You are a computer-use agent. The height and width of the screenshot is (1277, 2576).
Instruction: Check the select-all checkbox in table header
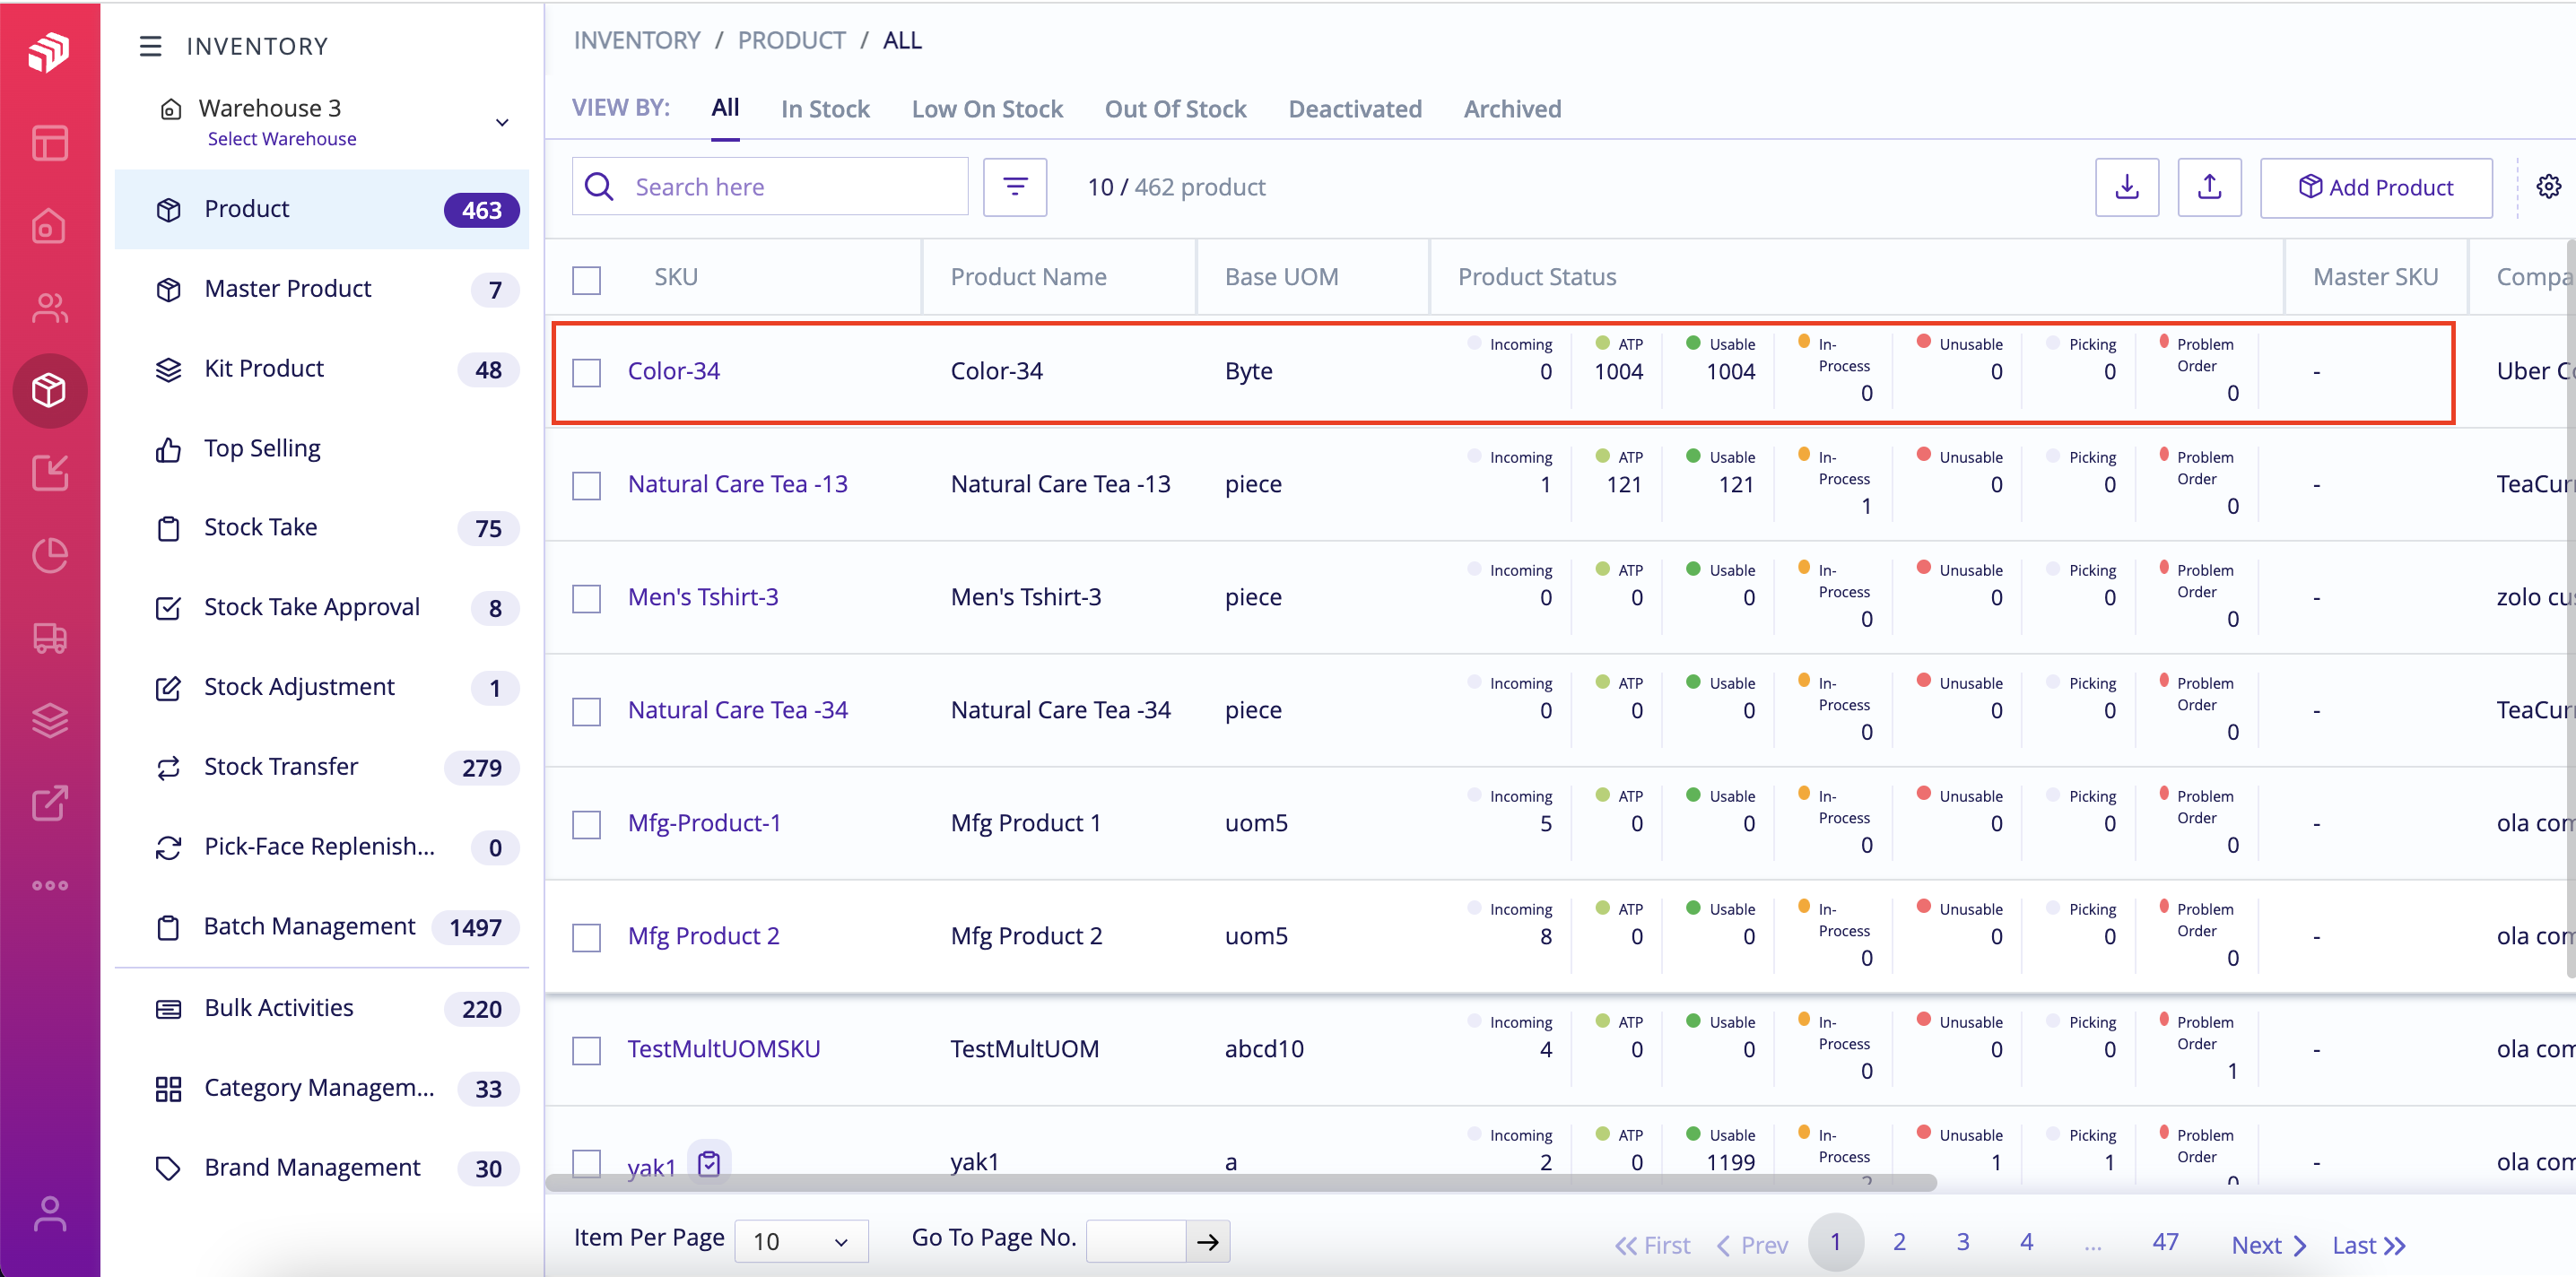[587, 280]
